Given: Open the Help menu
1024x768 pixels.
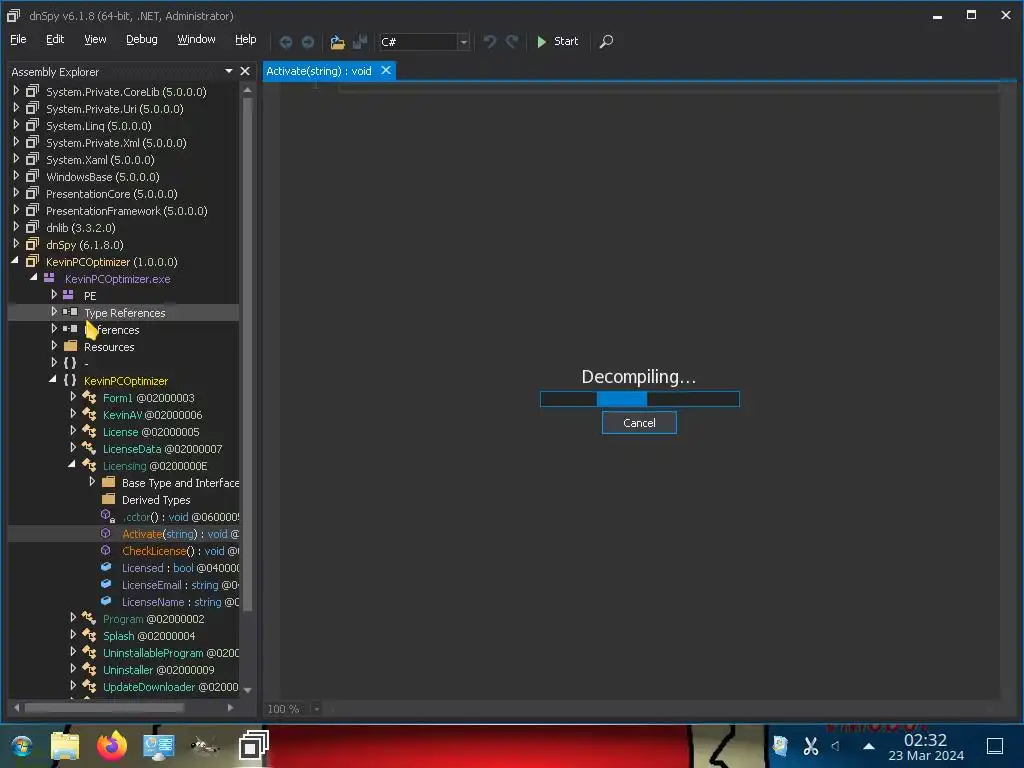Looking at the screenshot, I should click(246, 39).
